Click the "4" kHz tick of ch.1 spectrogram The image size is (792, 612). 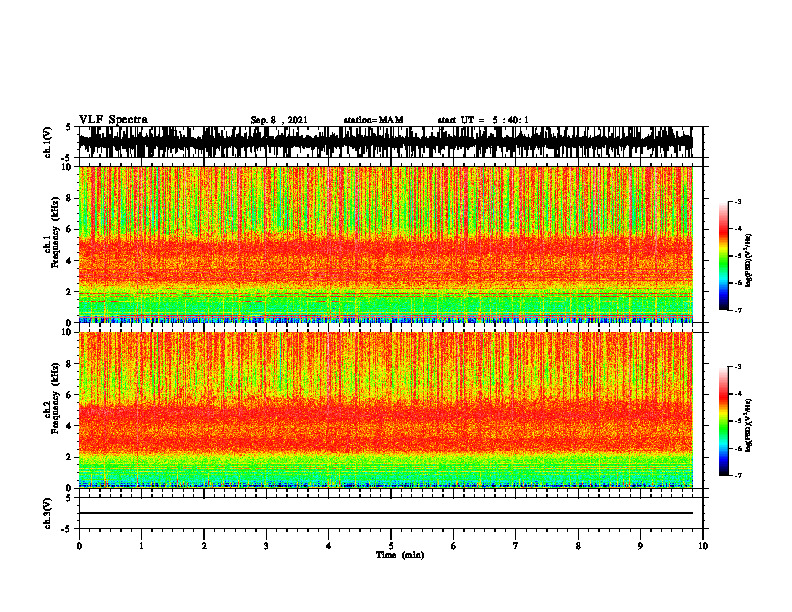[70, 261]
